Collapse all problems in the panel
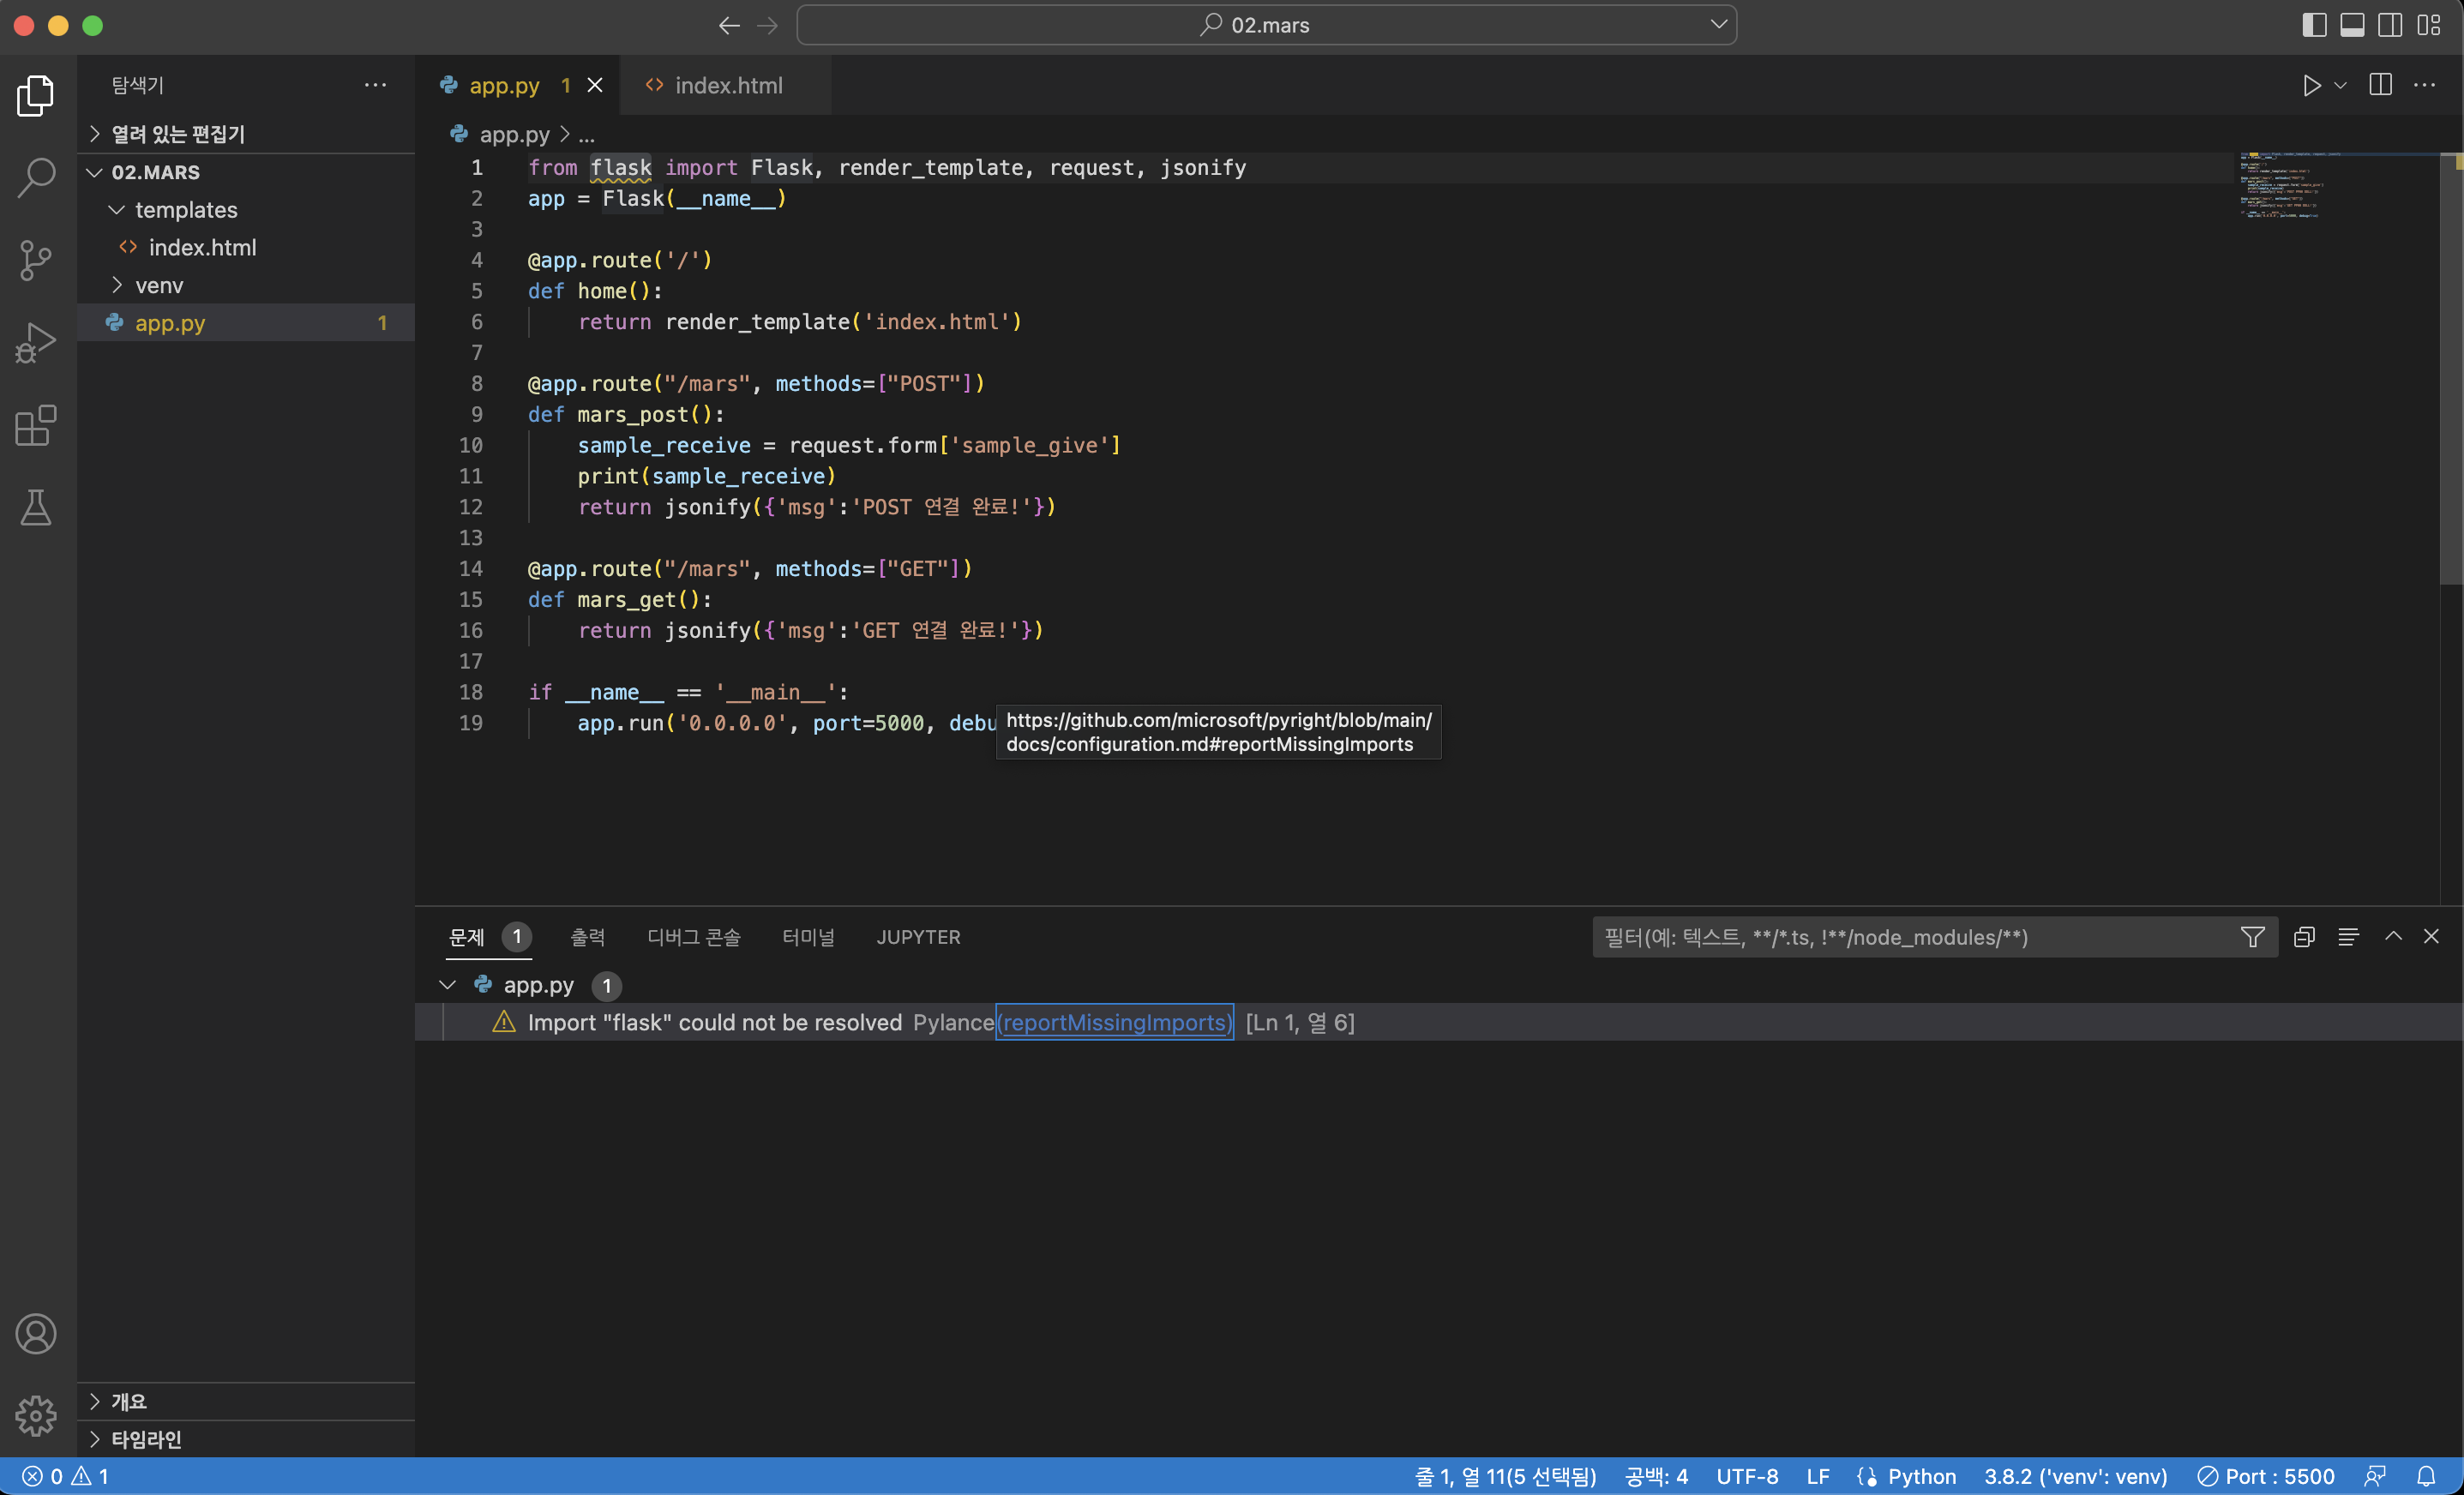The width and height of the screenshot is (2464, 1495). 2304,937
